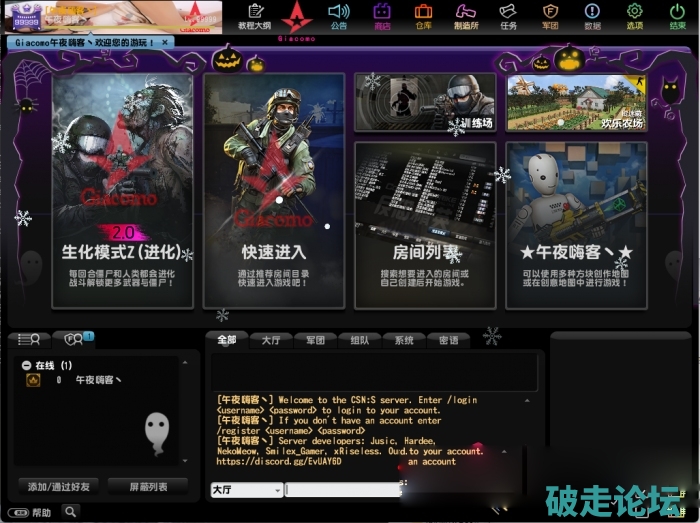Click the 添加/通过好友 button
The width and height of the screenshot is (700, 523).
pos(61,487)
